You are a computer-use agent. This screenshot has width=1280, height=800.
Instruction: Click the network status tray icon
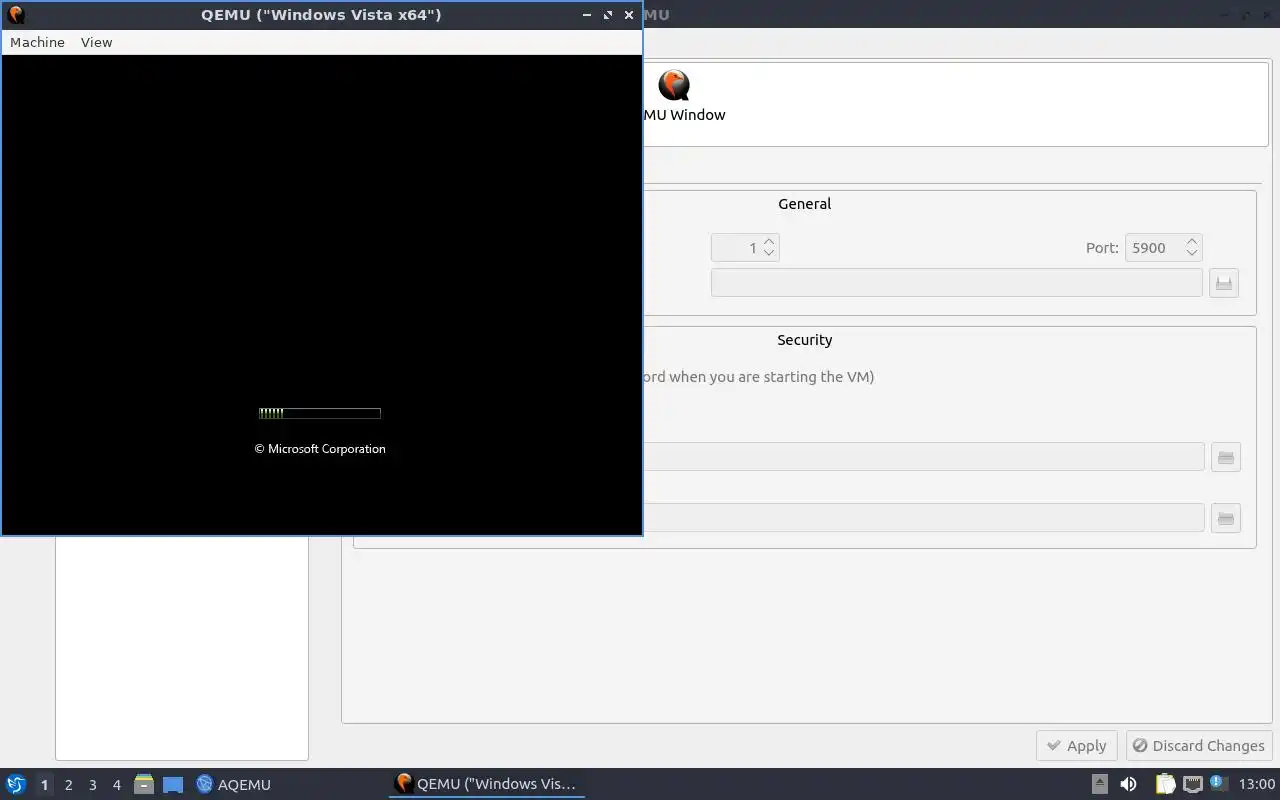(1193, 784)
